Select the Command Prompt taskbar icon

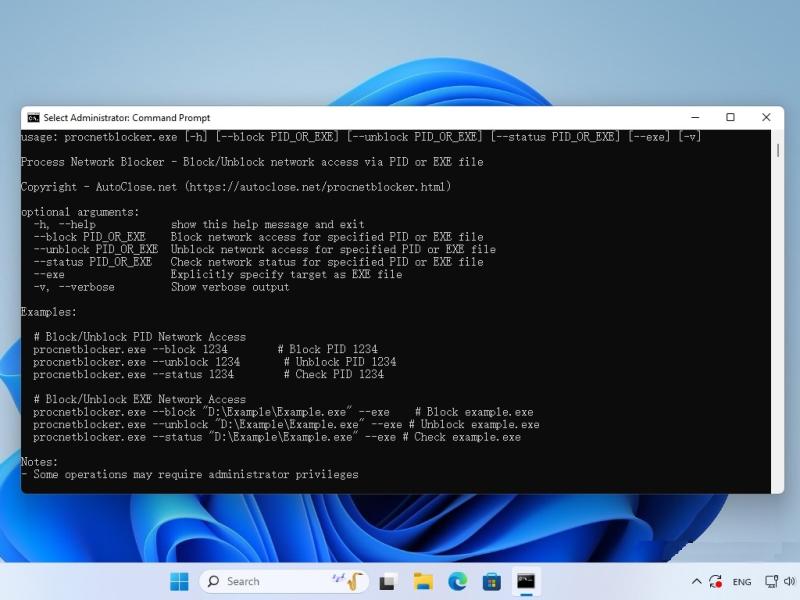[x=523, y=582]
